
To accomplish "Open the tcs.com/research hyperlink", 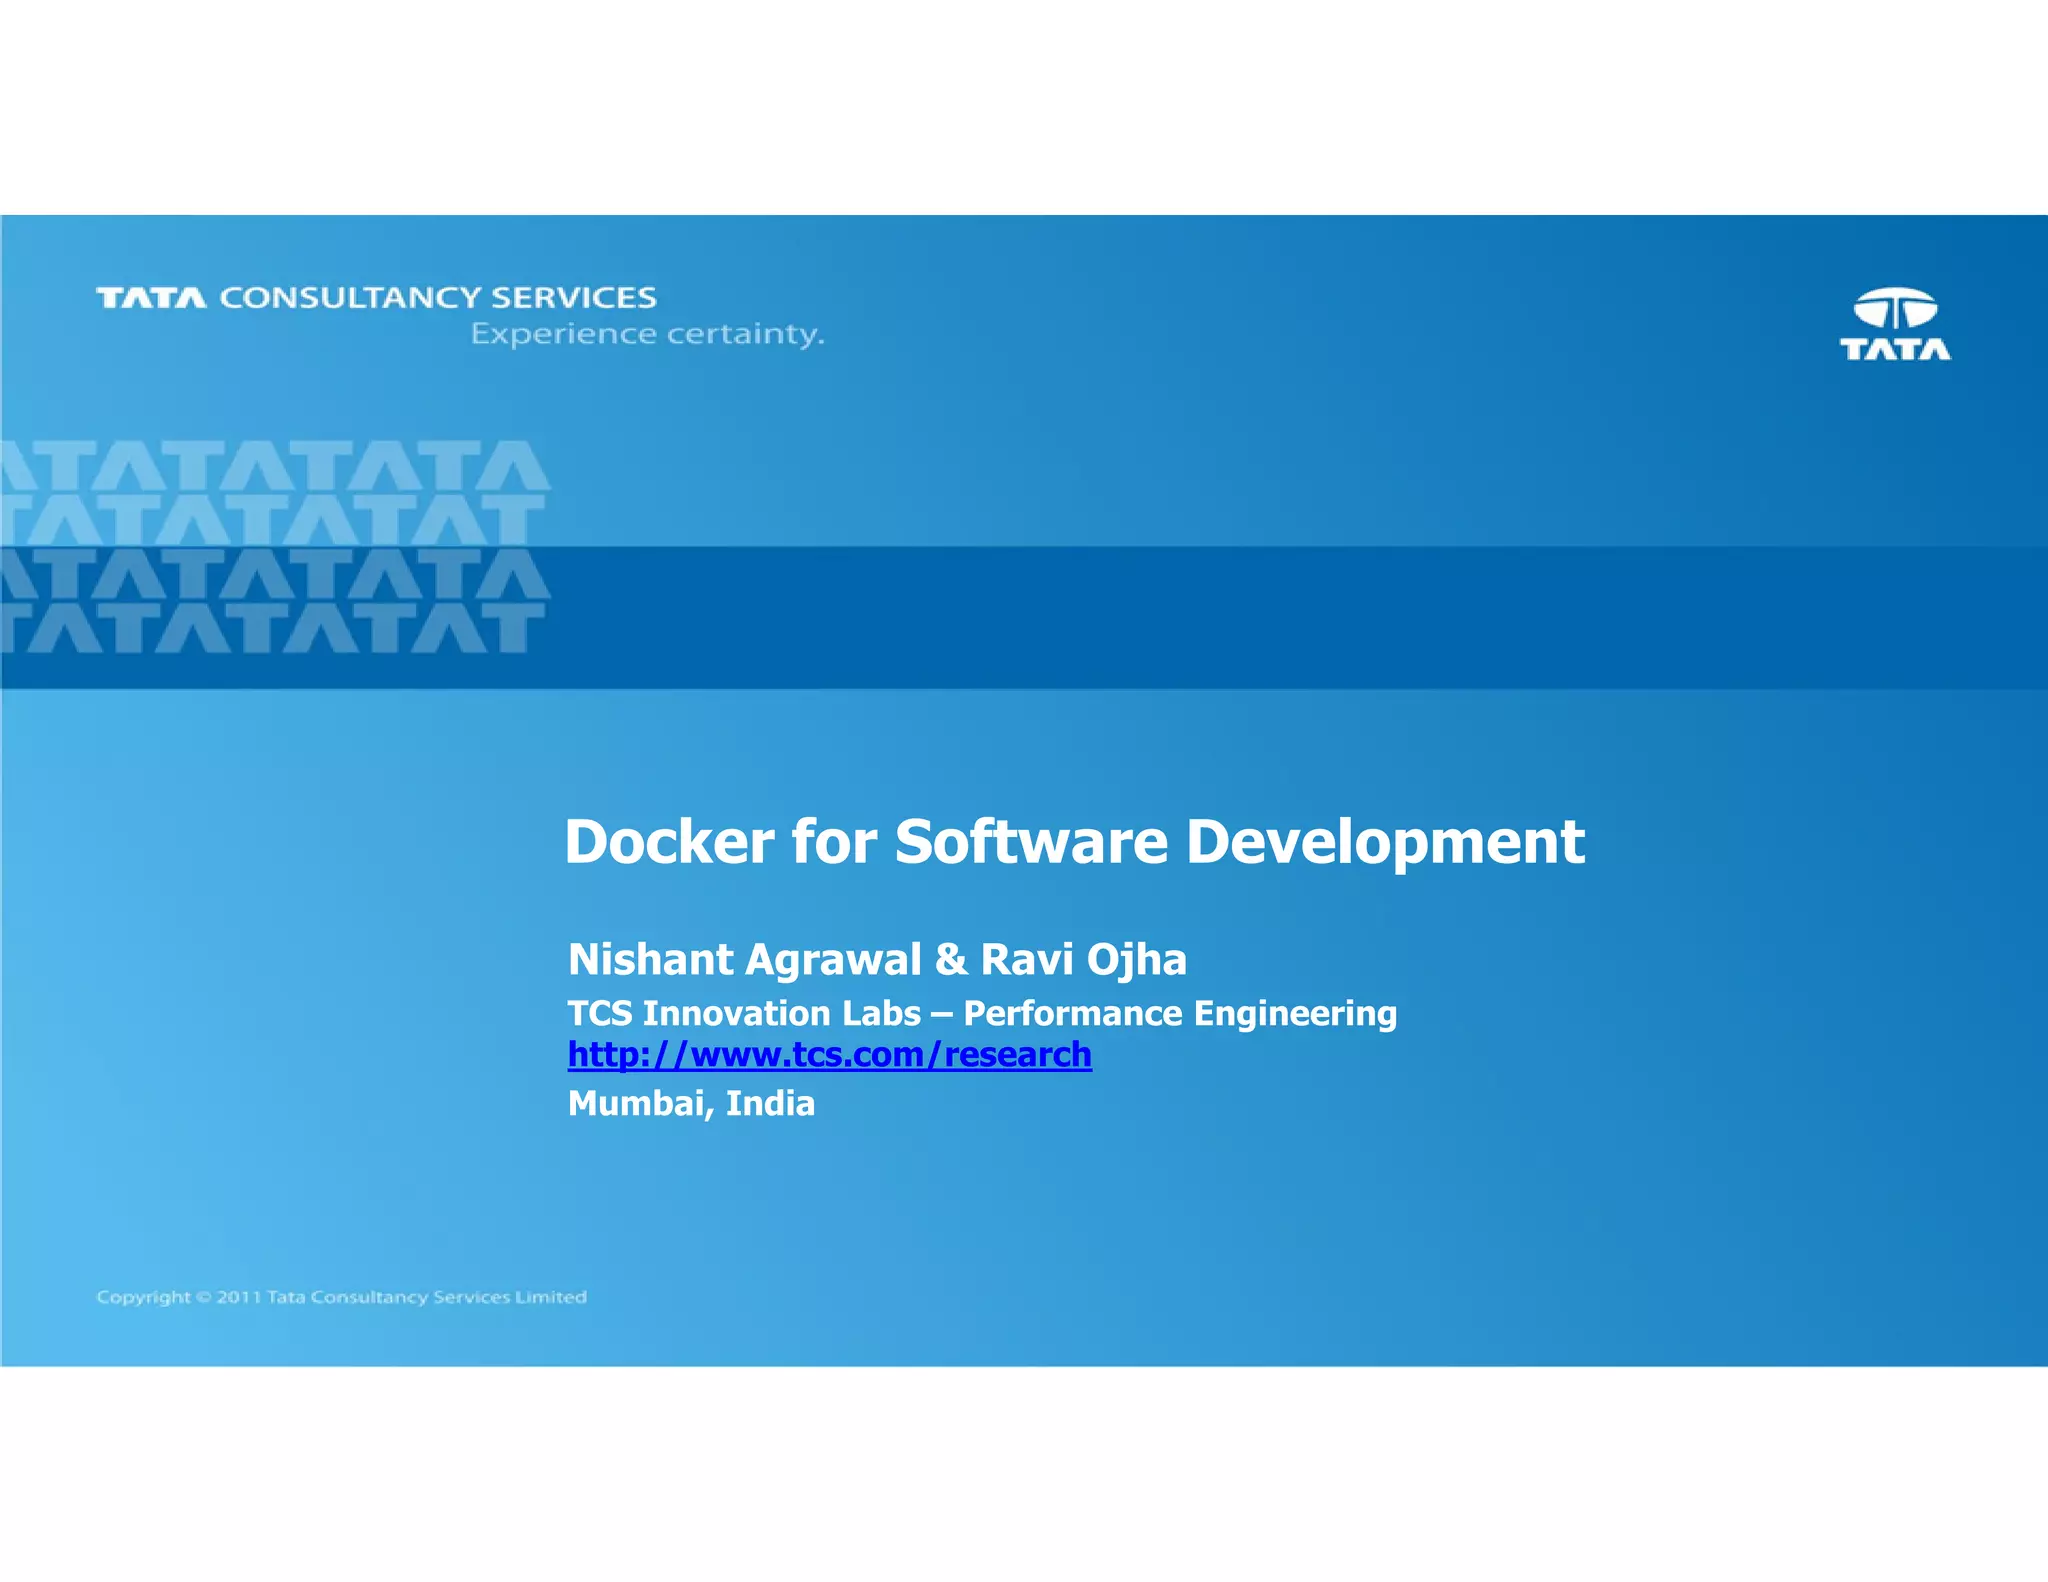I will (x=829, y=1055).
